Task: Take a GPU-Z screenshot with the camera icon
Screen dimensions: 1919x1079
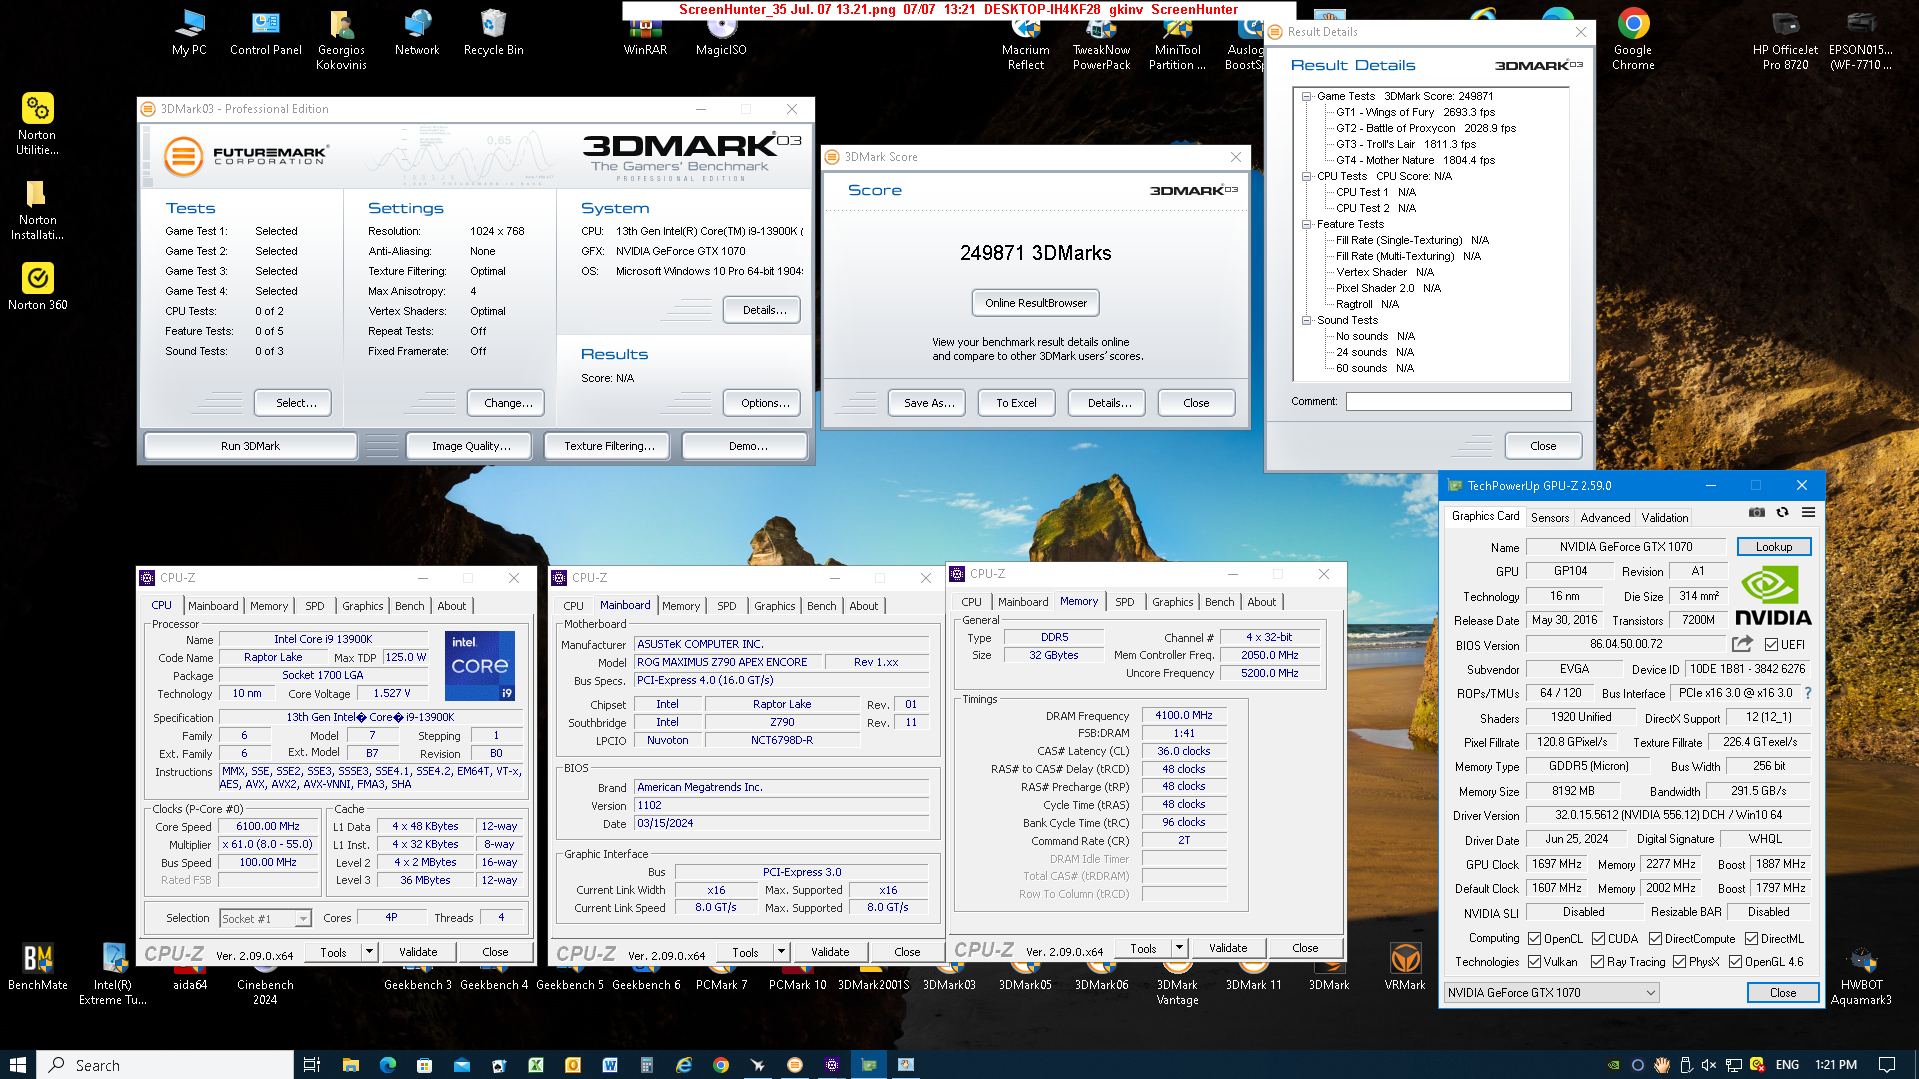Action: pos(1757,513)
